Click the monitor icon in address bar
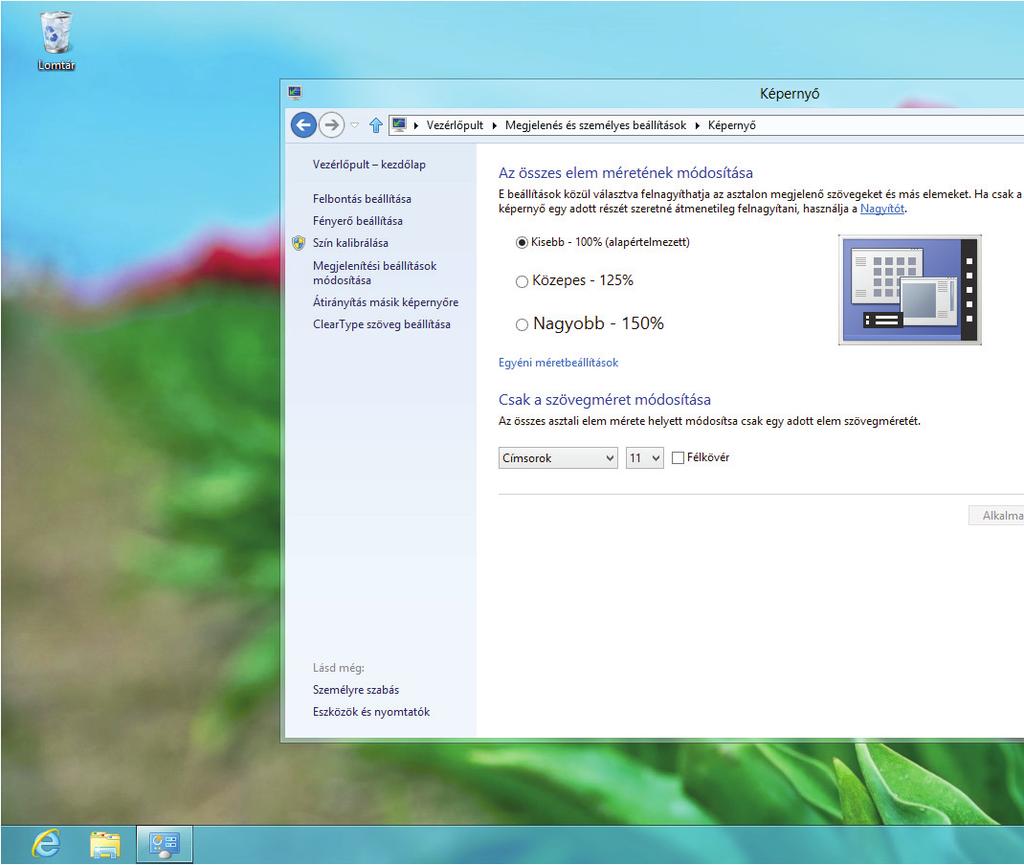This screenshot has width=1024, height=865. 399,124
